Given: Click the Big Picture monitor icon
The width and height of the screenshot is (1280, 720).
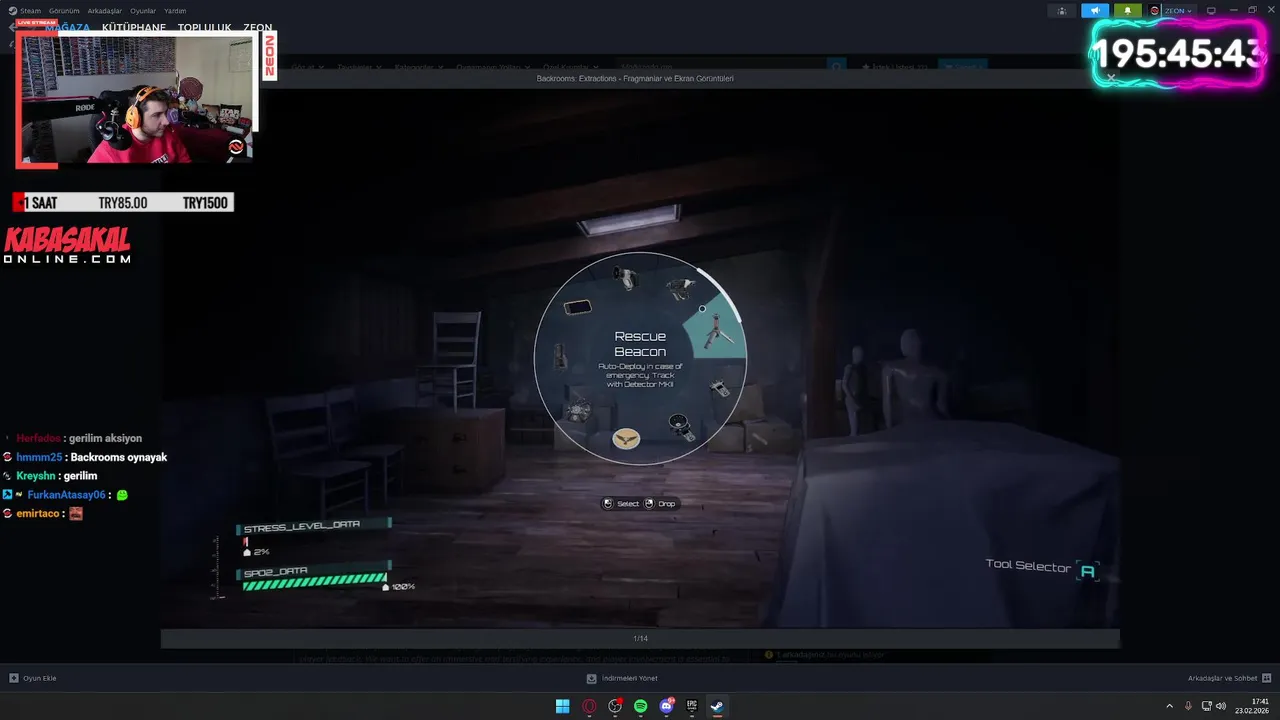Looking at the screenshot, I should click(1211, 10).
